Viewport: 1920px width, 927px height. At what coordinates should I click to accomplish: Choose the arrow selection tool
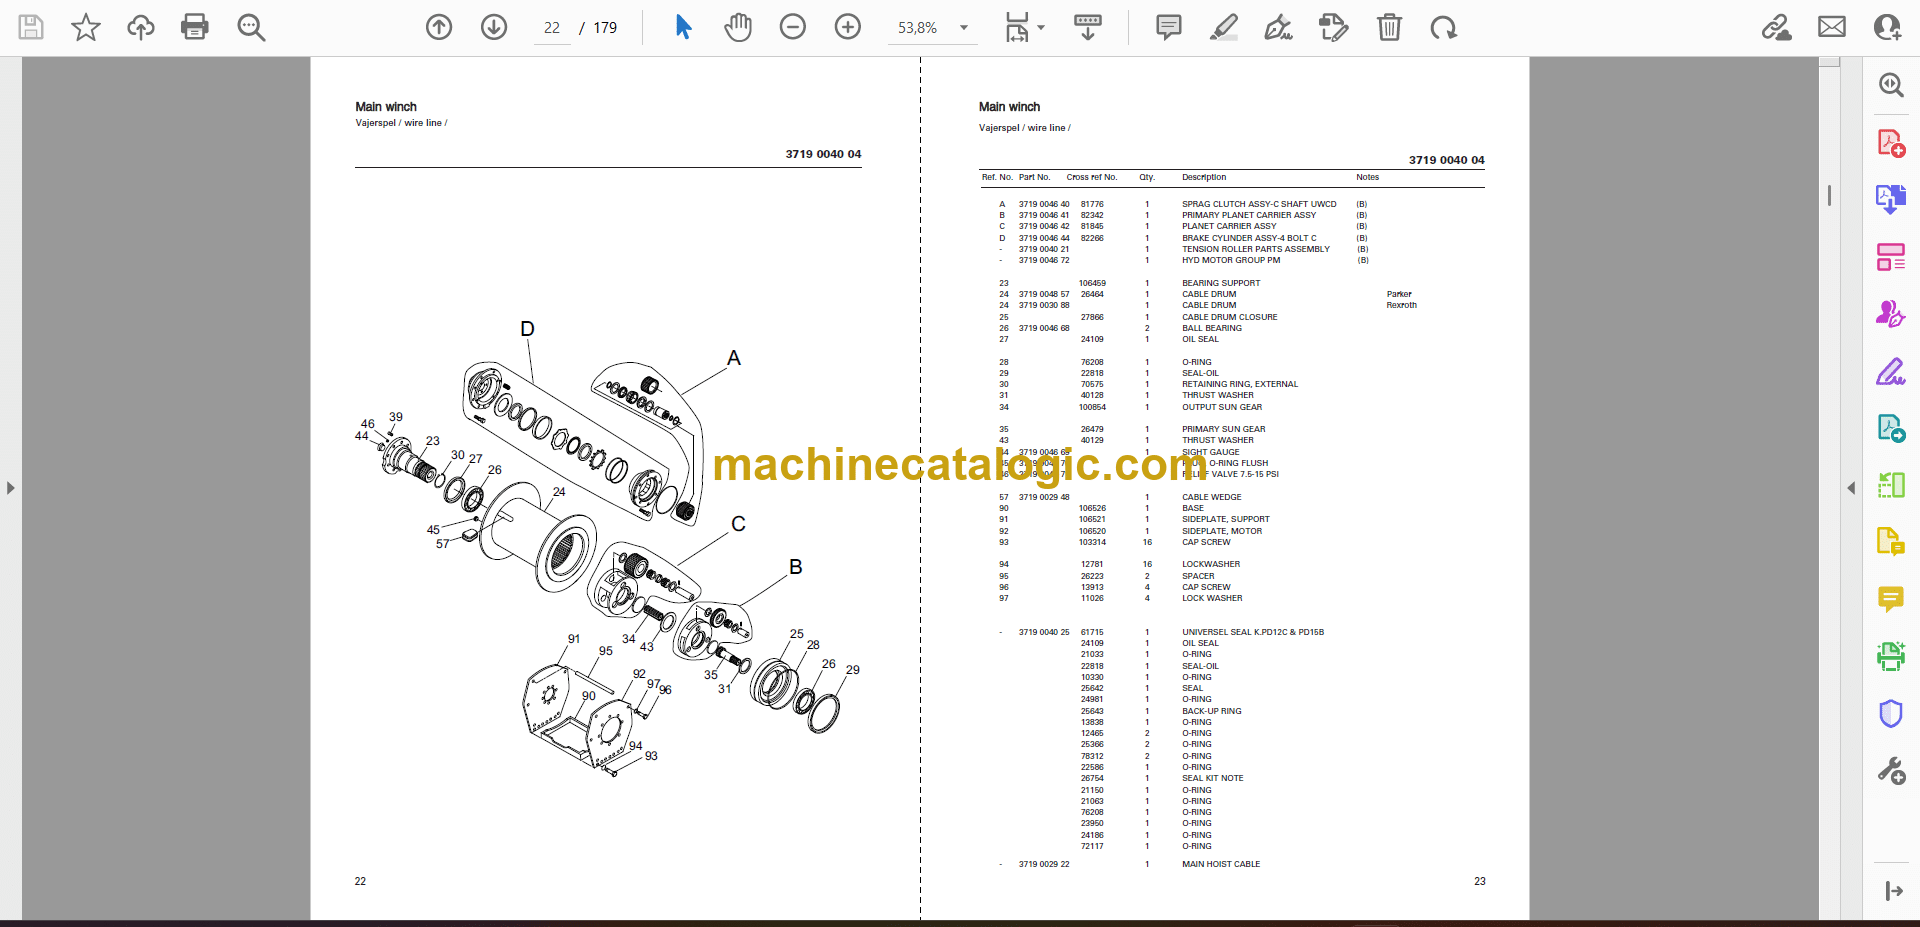tap(683, 27)
